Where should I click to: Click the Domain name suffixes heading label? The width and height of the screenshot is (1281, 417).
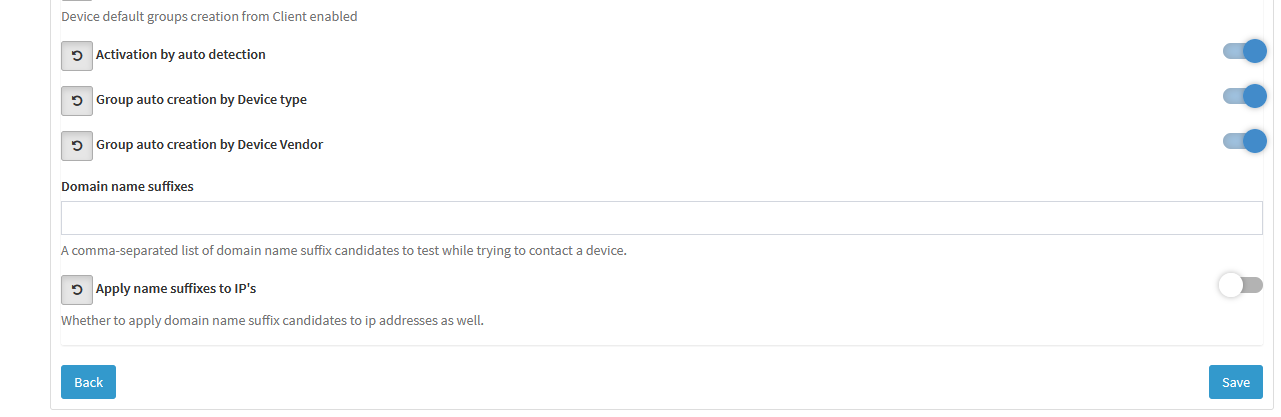127,186
